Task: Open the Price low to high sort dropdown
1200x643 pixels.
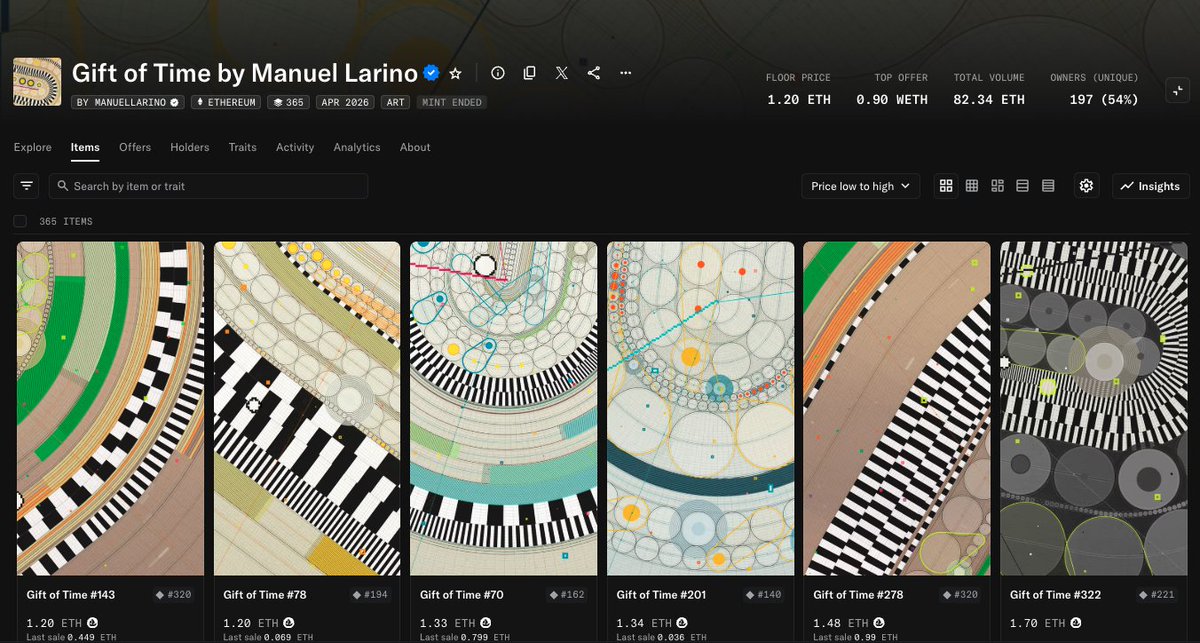Action: click(x=860, y=186)
